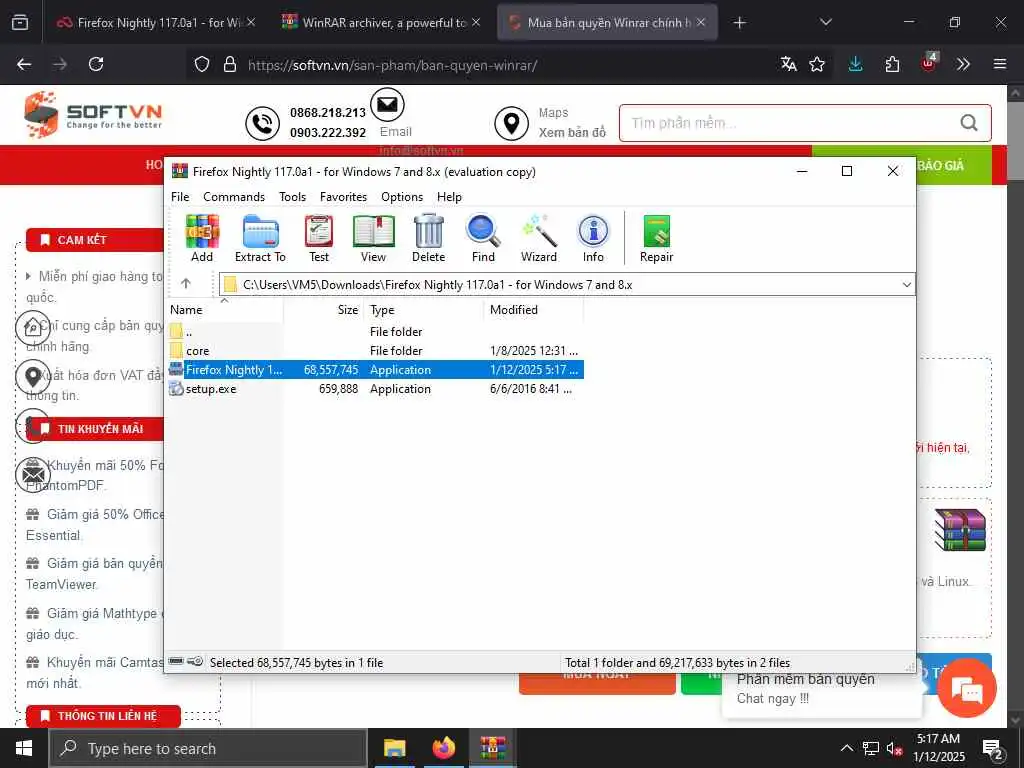Image resolution: width=1024 pixels, height=768 pixels.
Task: Click the Delete trash icon in WinRAR
Action: (428, 238)
